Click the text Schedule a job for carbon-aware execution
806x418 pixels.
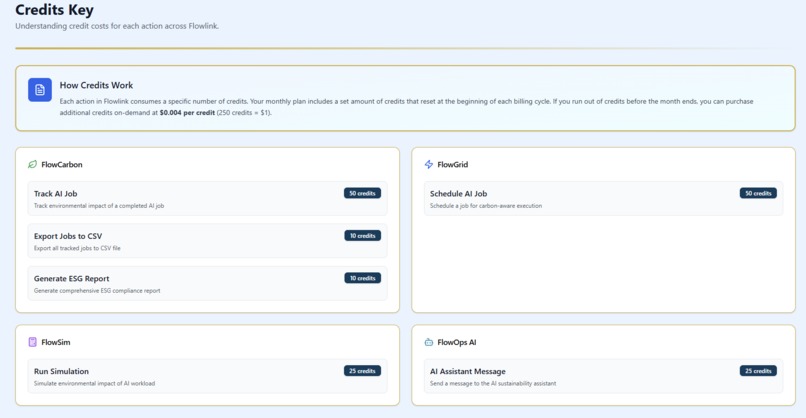[486, 206]
